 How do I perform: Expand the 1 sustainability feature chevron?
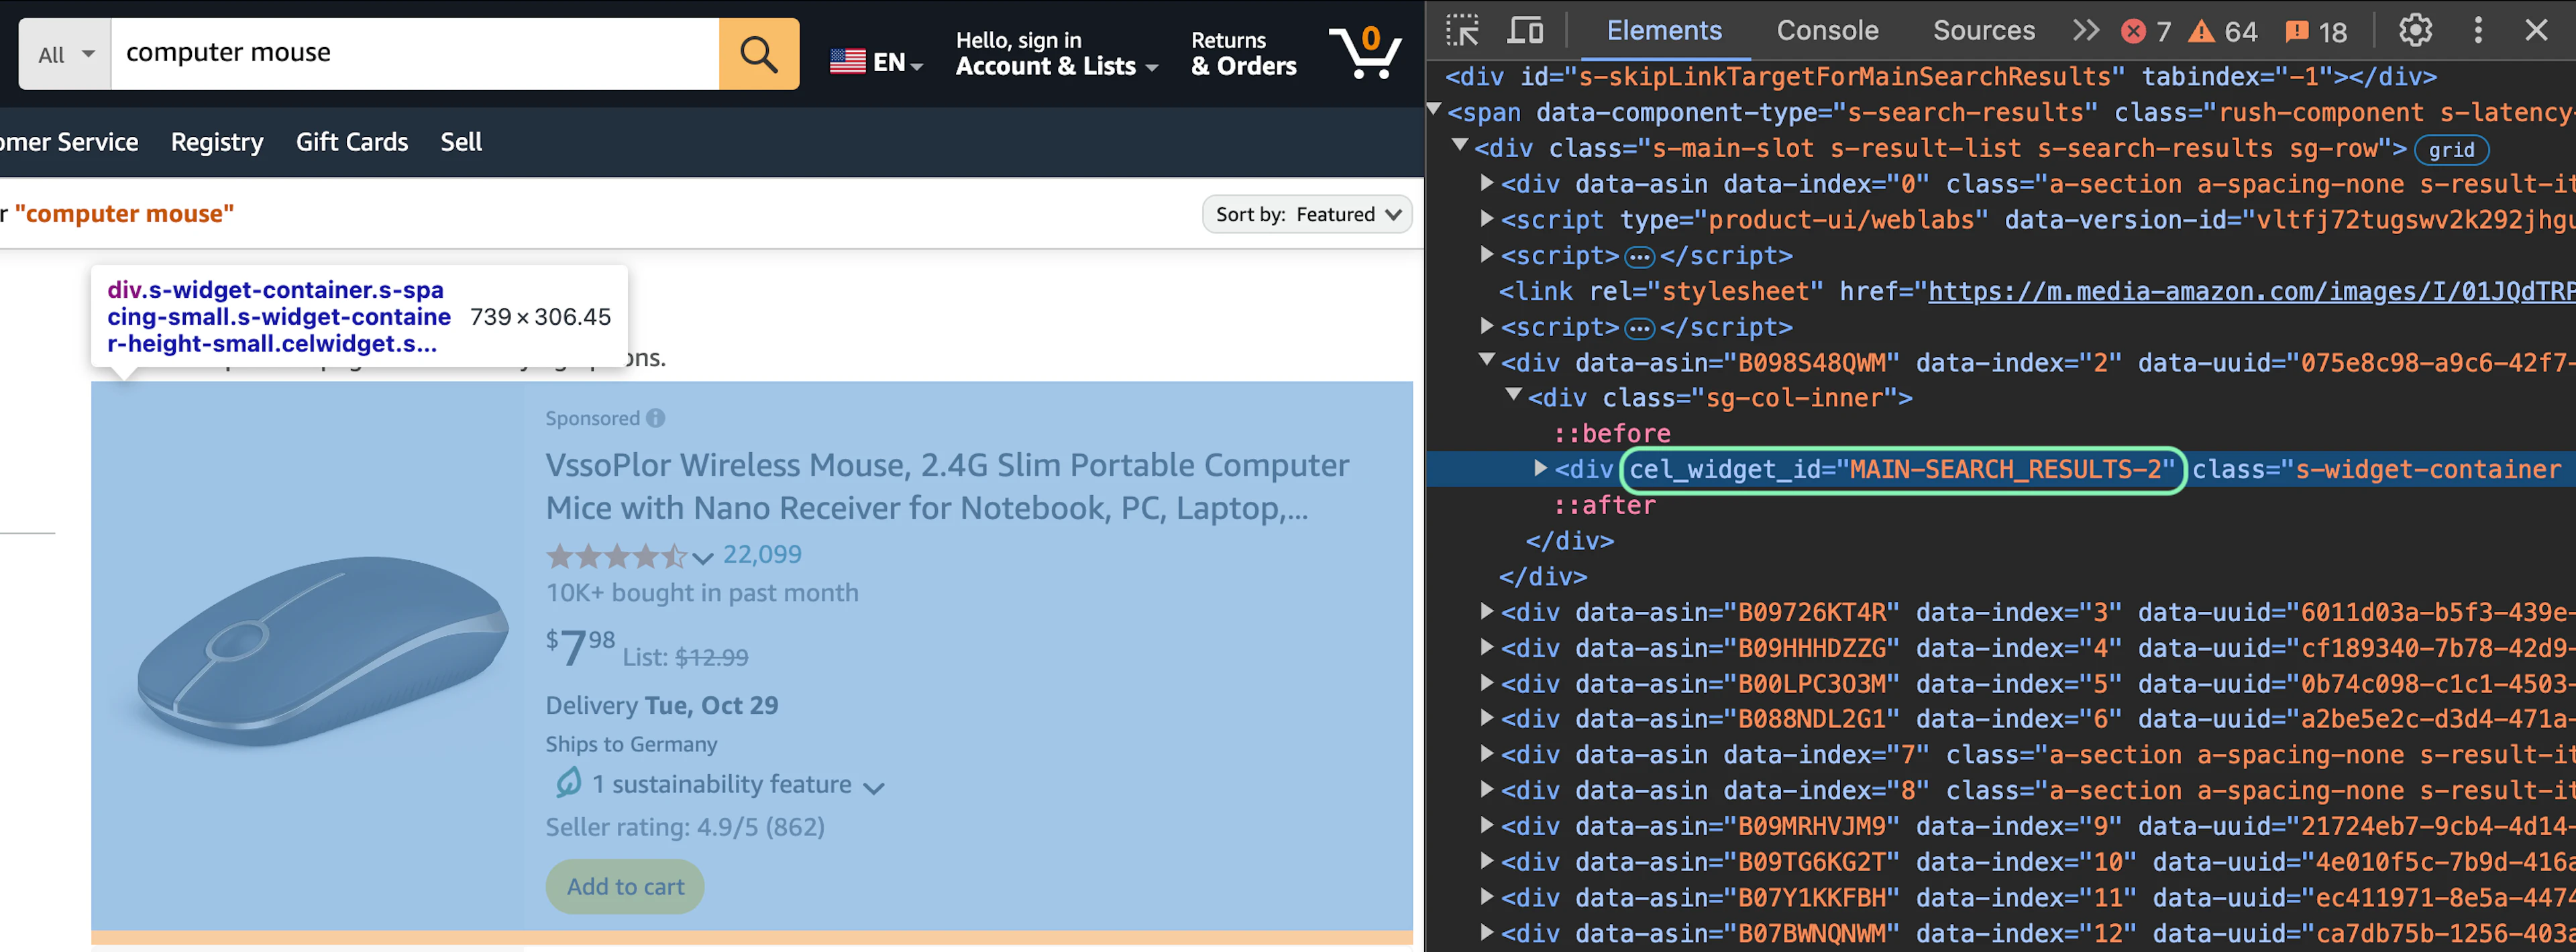pos(873,788)
